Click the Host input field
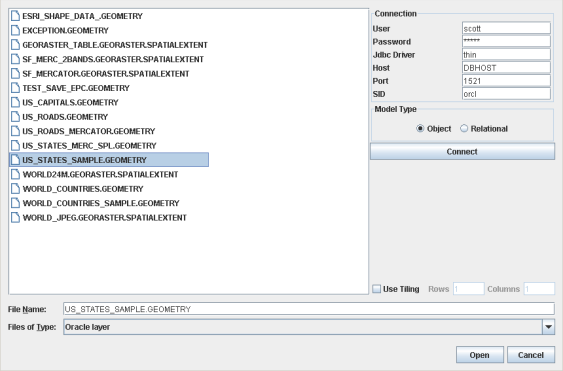The height and width of the screenshot is (371, 563). tap(506, 68)
